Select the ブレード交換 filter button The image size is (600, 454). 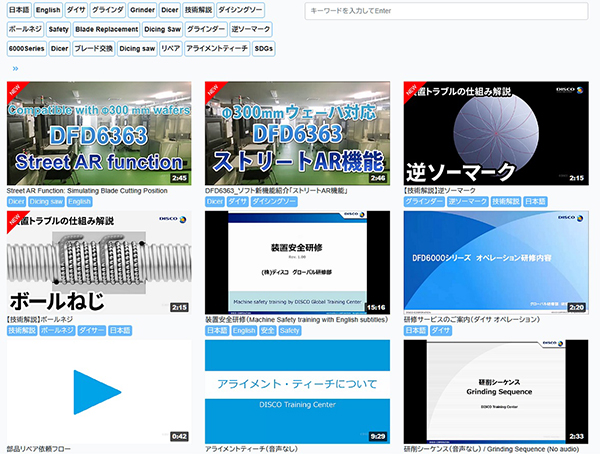tap(94, 49)
